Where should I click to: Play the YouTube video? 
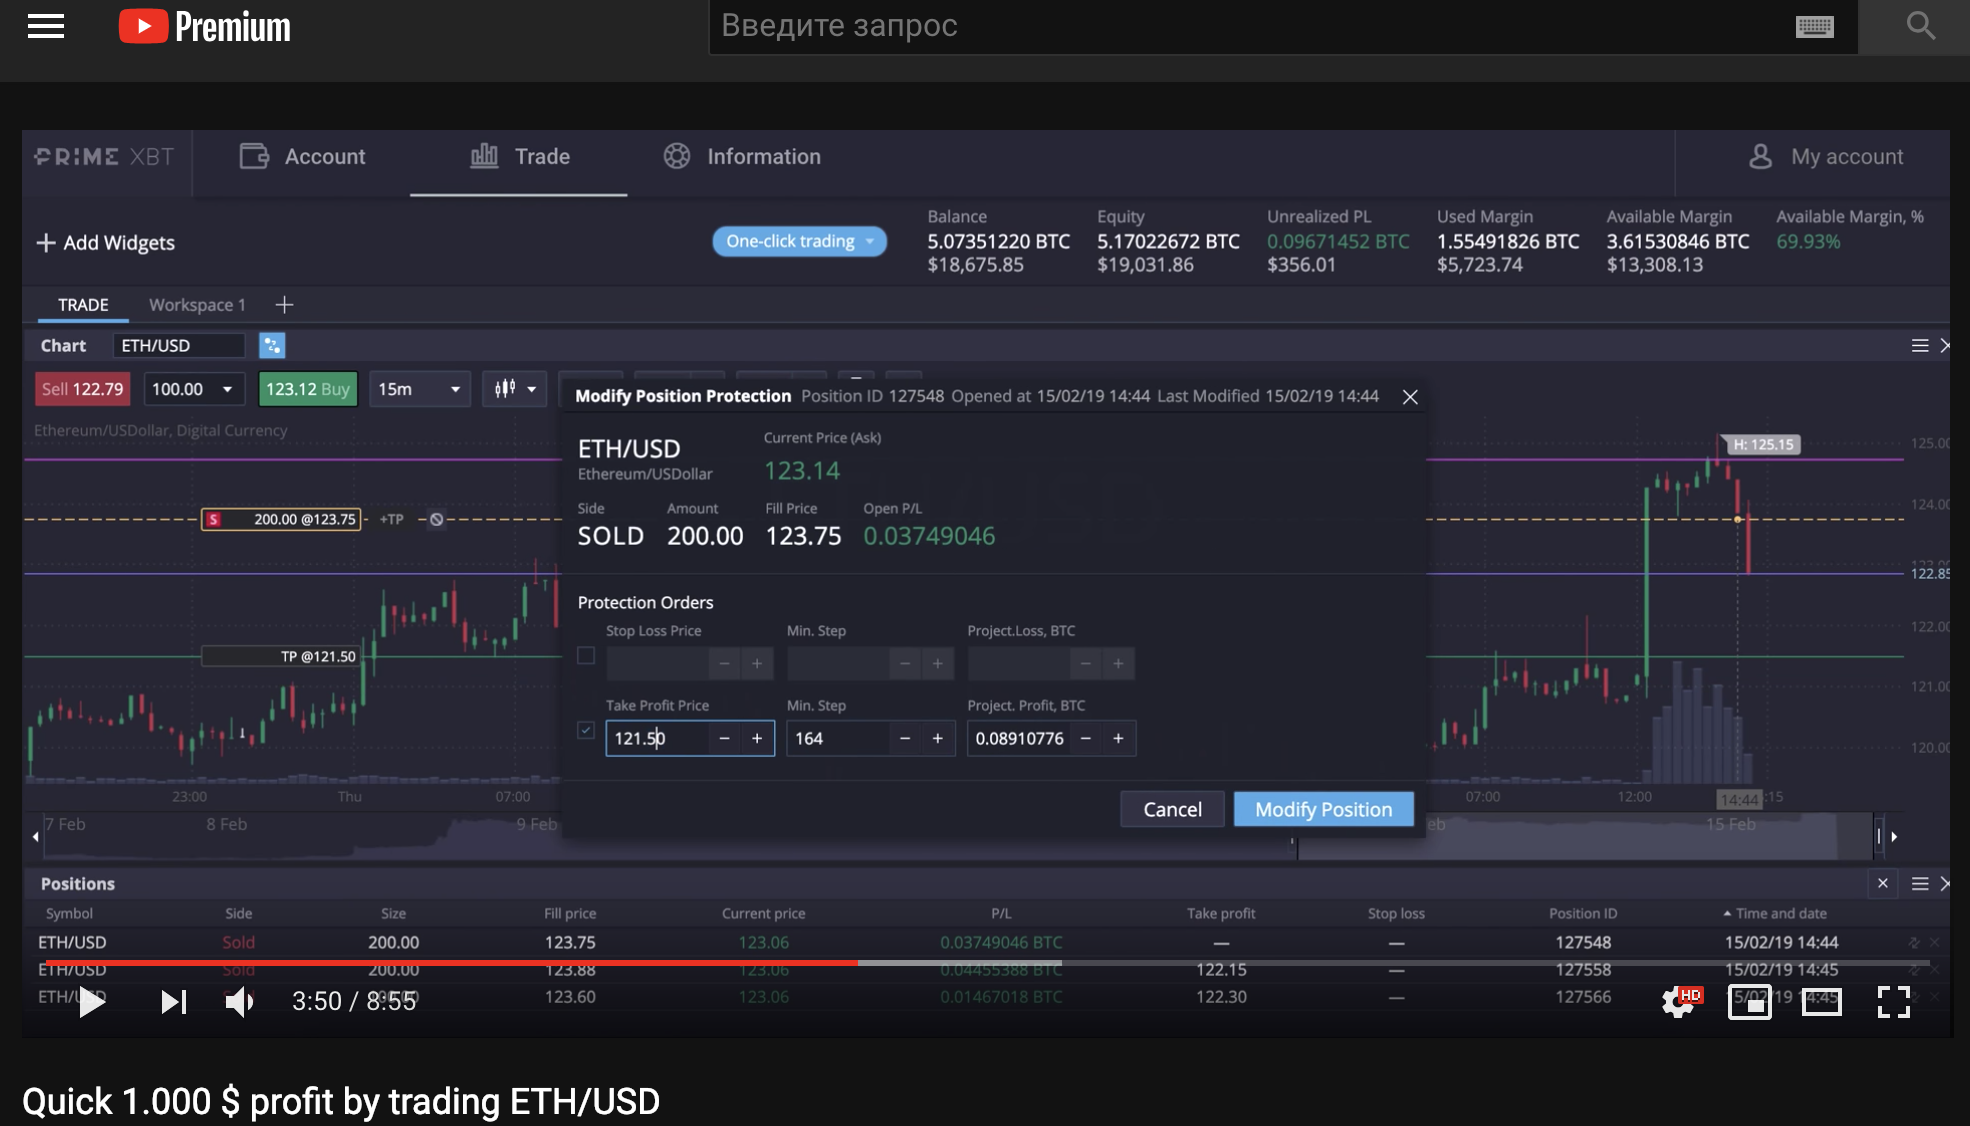92,1001
